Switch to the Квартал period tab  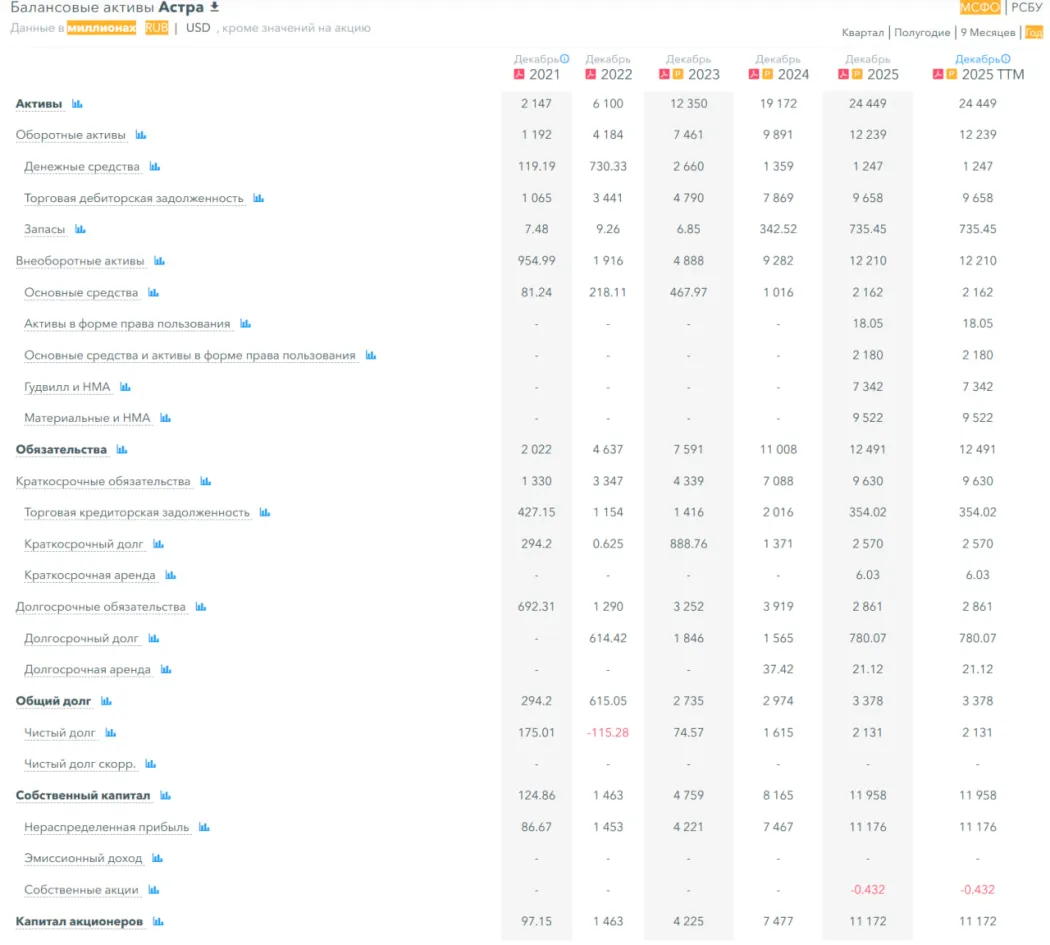pyautogui.click(x=862, y=33)
